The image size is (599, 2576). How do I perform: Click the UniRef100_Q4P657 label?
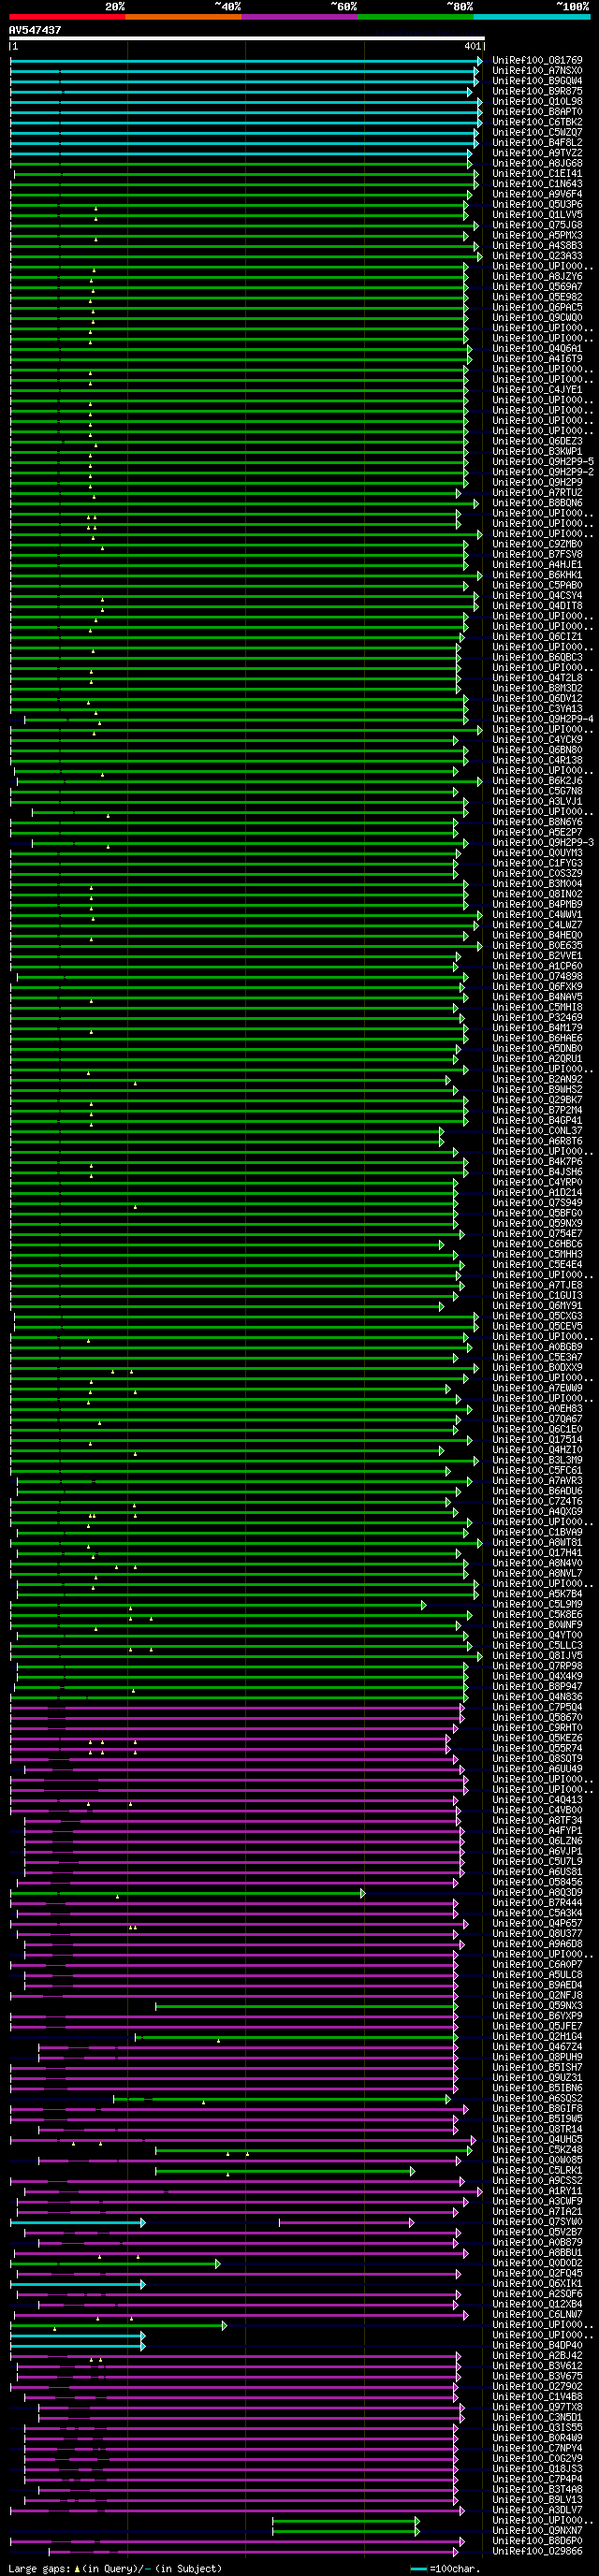(537, 1924)
